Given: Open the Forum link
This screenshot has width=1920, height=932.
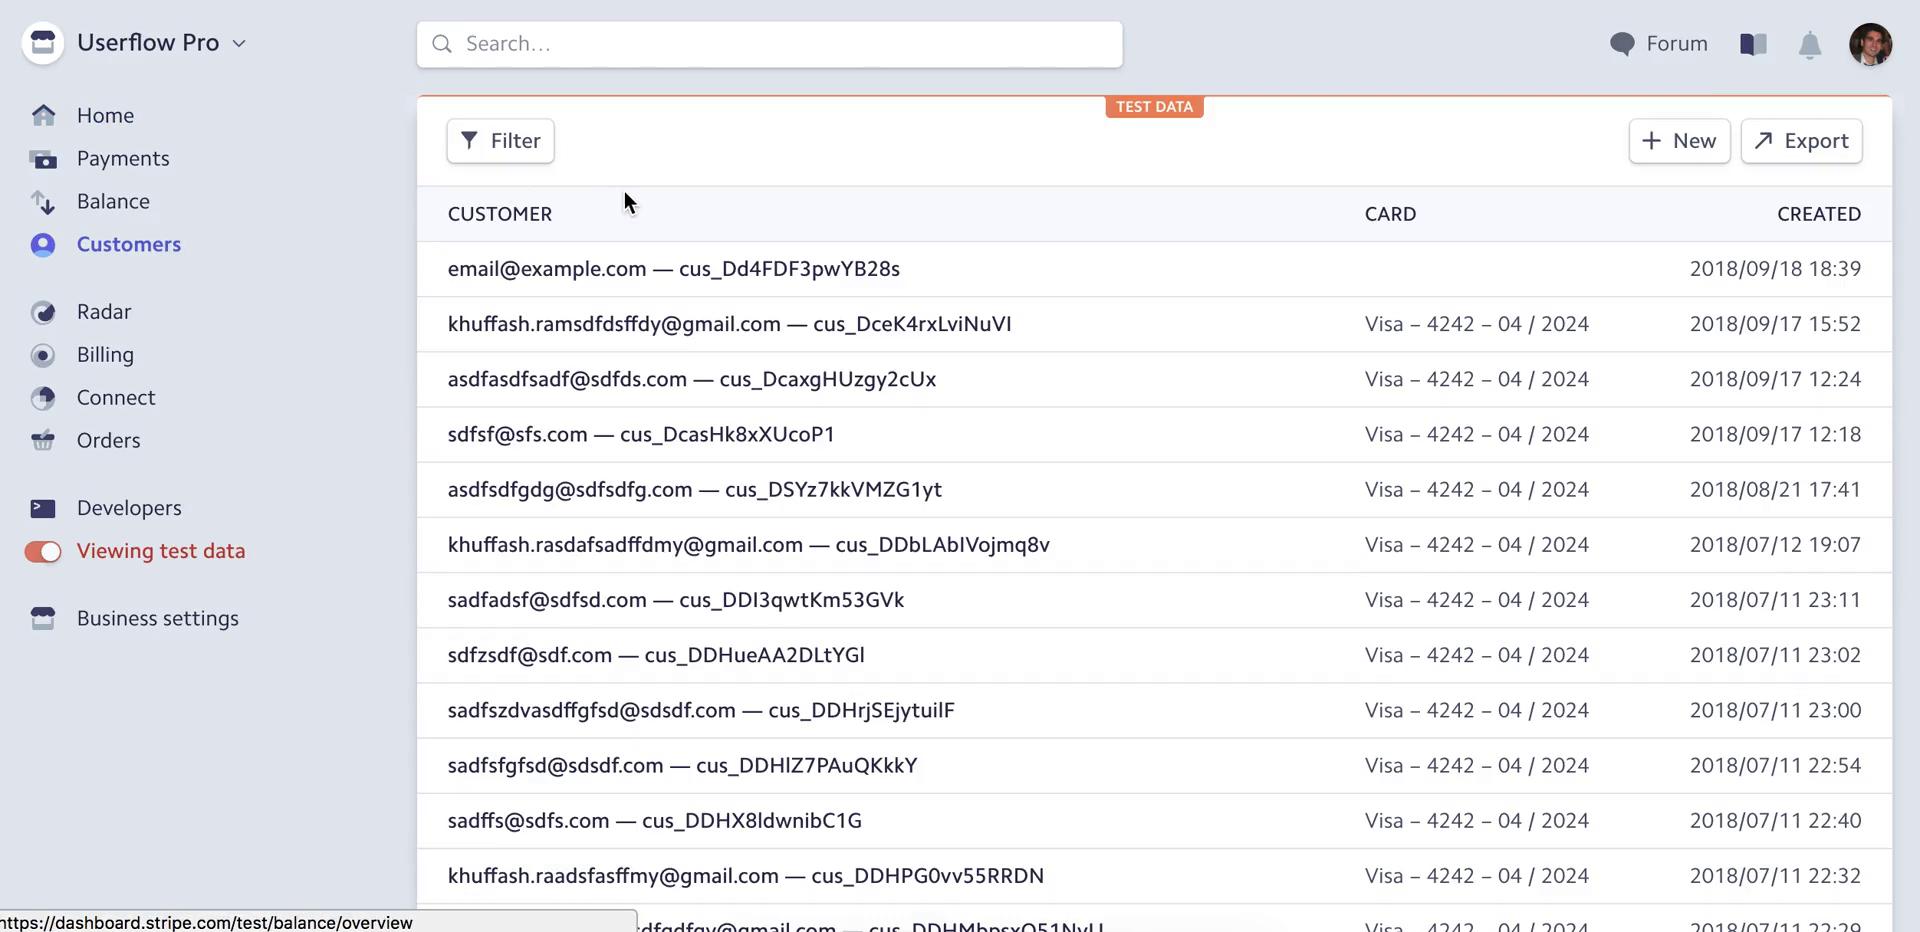Looking at the screenshot, I should [x=1659, y=44].
